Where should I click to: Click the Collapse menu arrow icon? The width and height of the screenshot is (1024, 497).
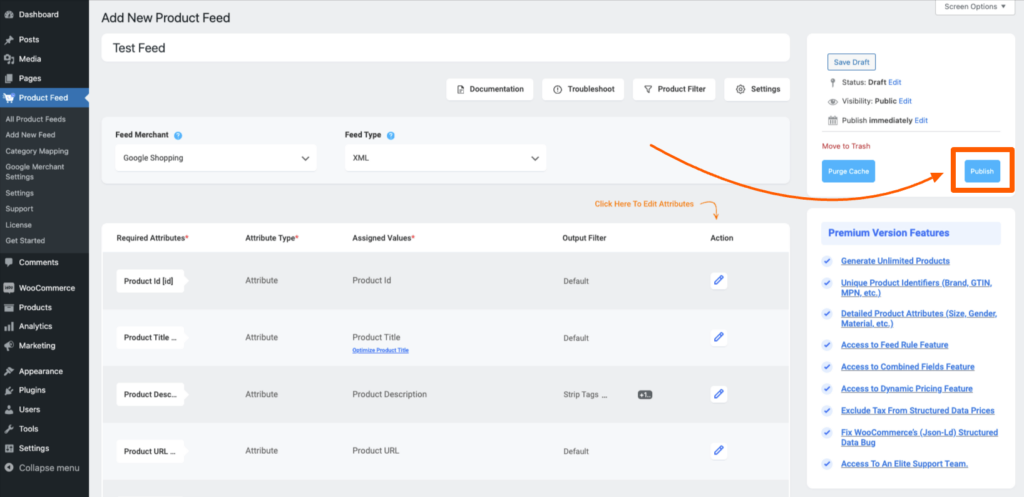(9, 468)
